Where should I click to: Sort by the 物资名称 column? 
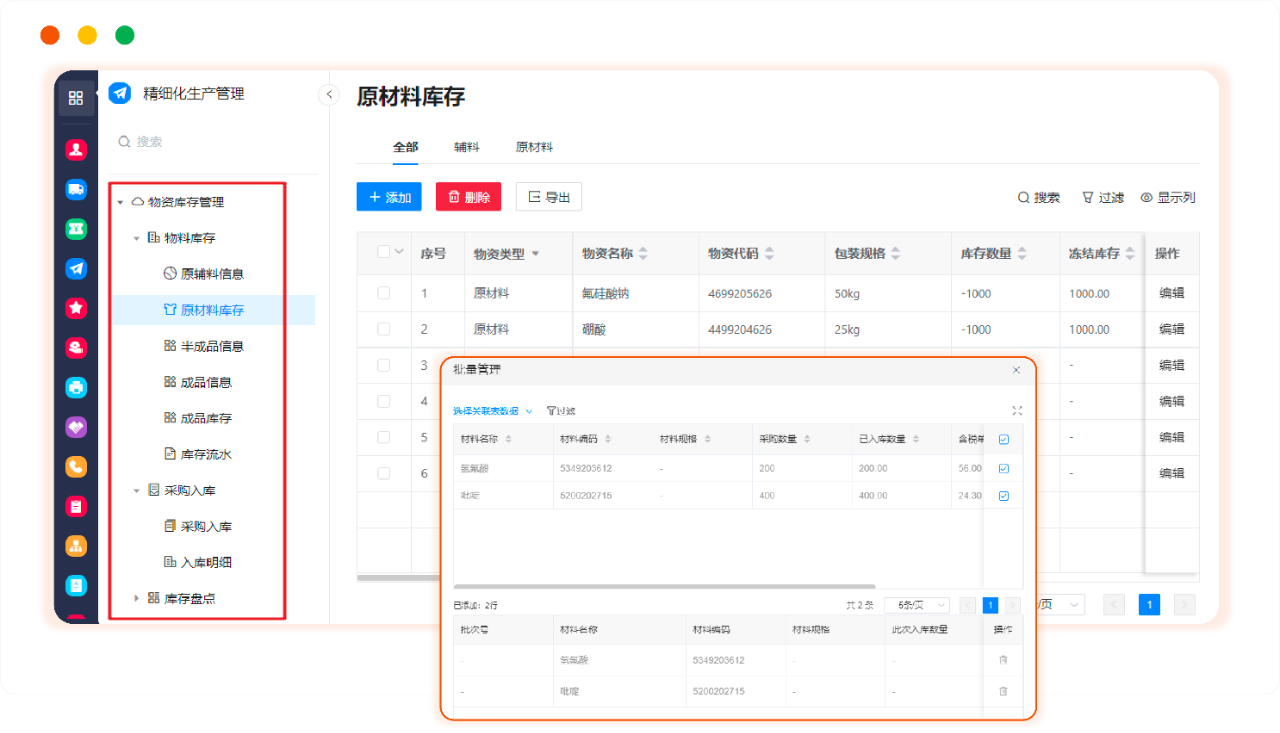(643, 254)
